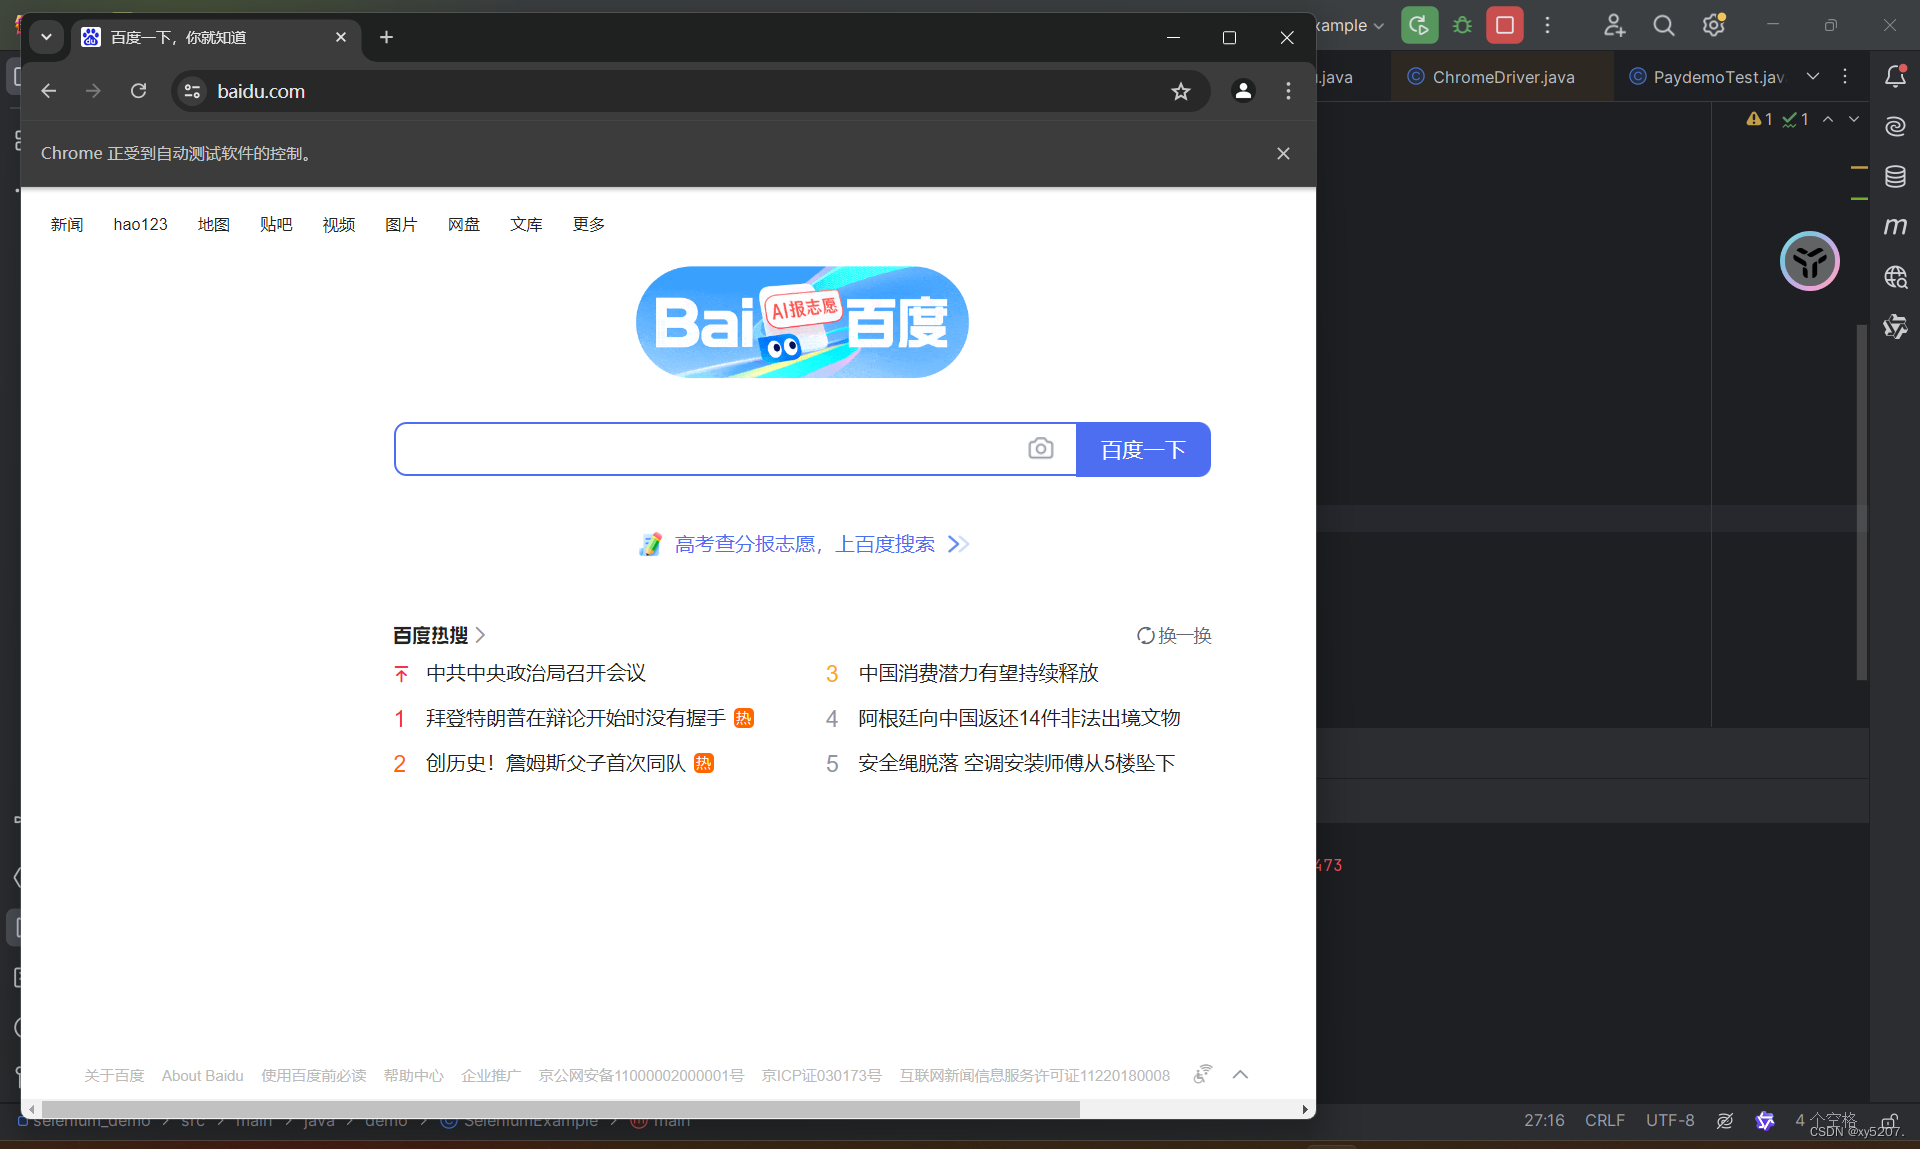Viewport: 1920px width, 1149px height.
Task: Open the 企业推广 footer link
Action: (x=491, y=1075)
